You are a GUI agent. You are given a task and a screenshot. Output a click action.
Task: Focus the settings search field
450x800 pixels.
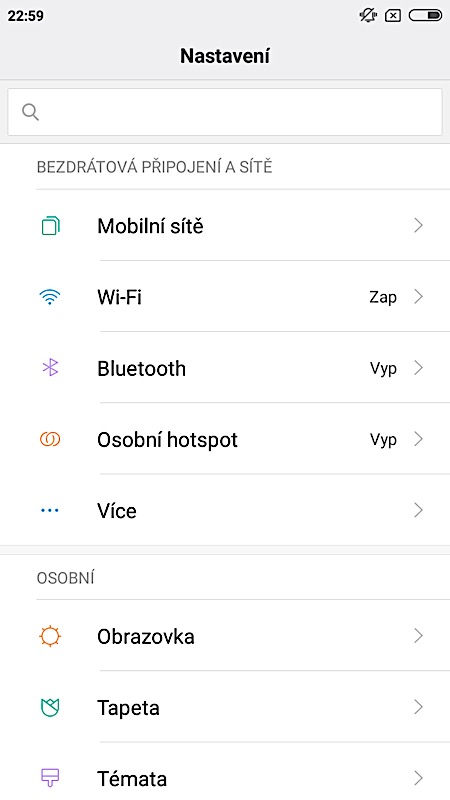[x=225, y=112]
